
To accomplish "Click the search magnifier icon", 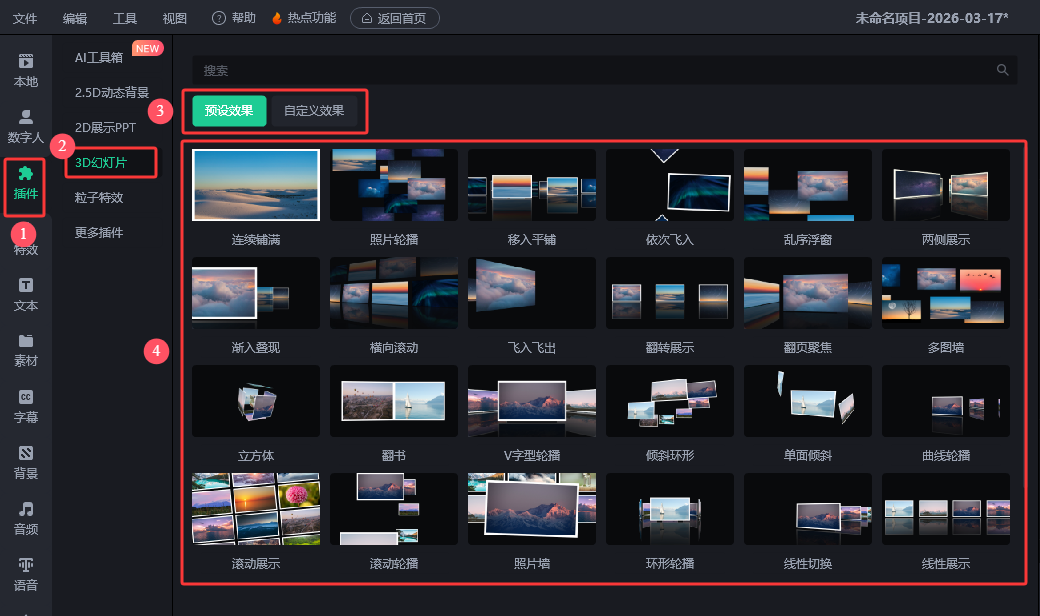I will [1002, 70].
